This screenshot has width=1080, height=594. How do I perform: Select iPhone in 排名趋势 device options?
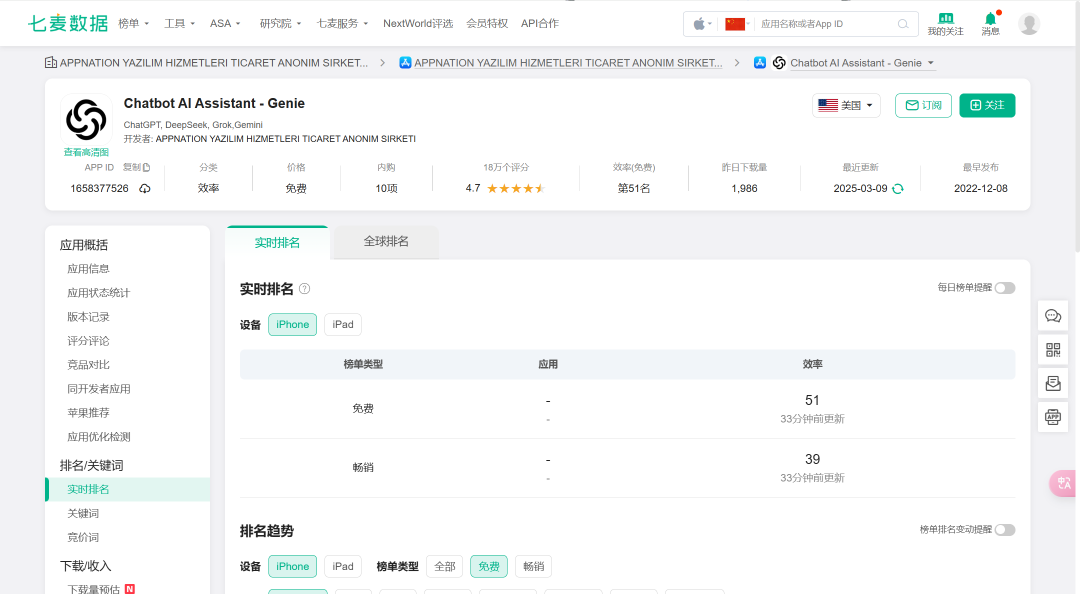tap(292, 566)
